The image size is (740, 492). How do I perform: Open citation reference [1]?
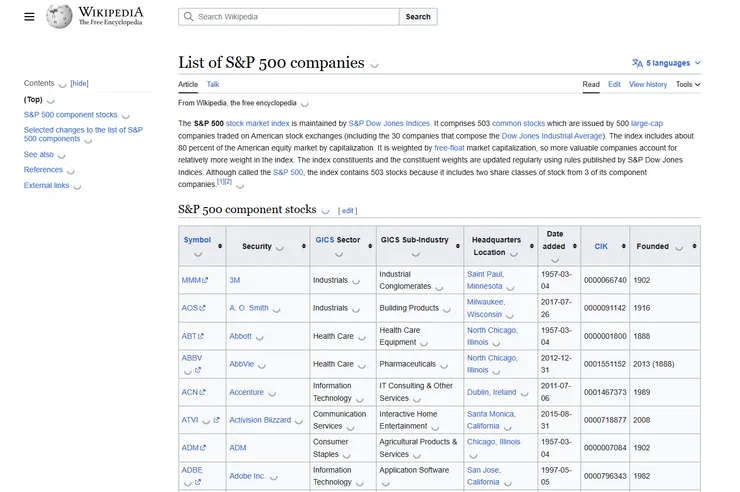click(220, 182)
